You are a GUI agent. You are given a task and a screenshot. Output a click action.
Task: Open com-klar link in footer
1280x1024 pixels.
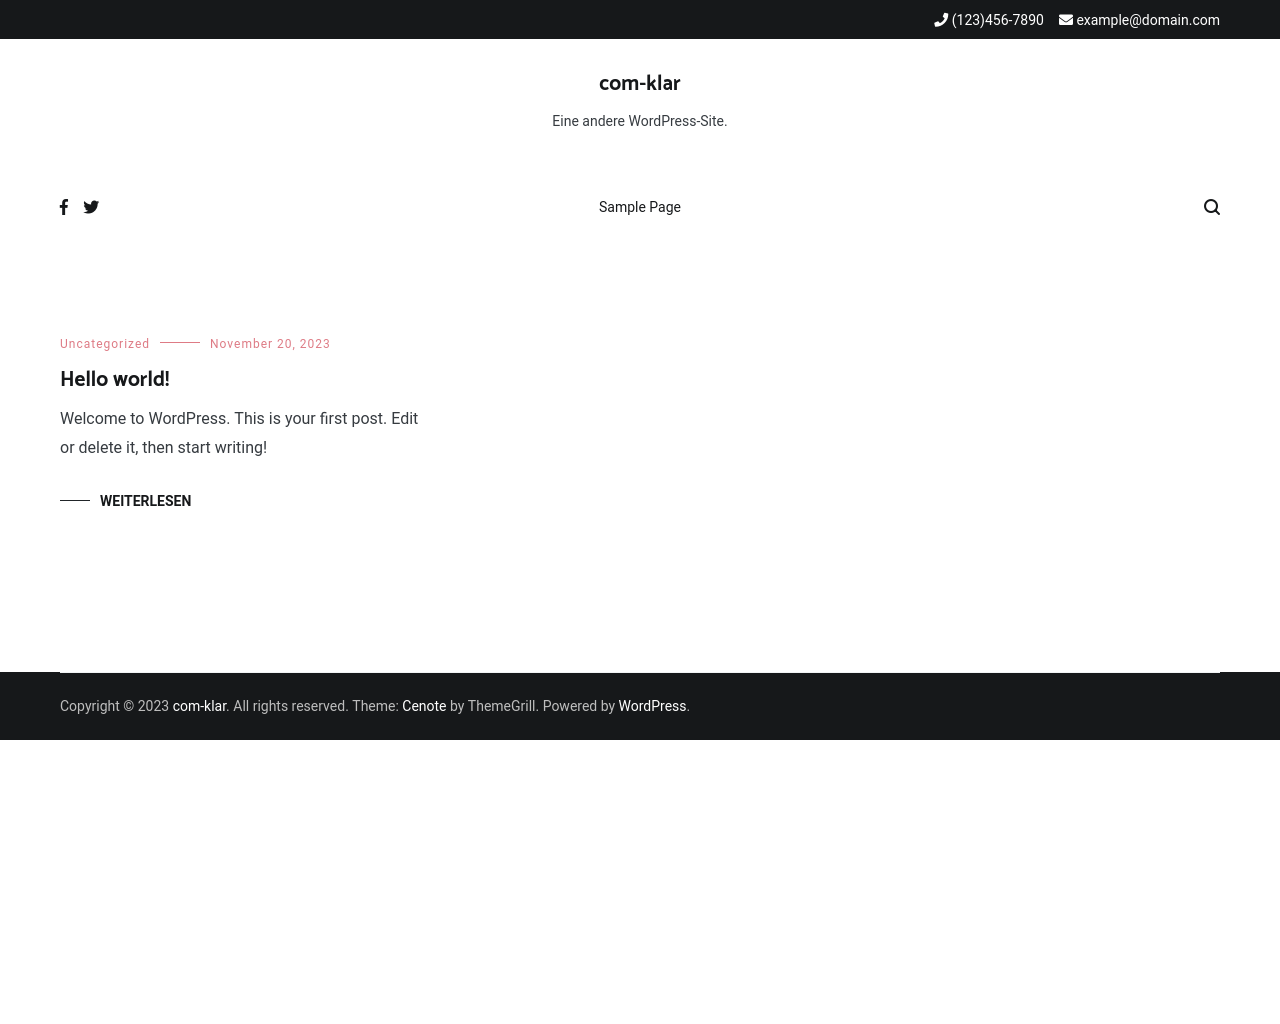(199, 706)
